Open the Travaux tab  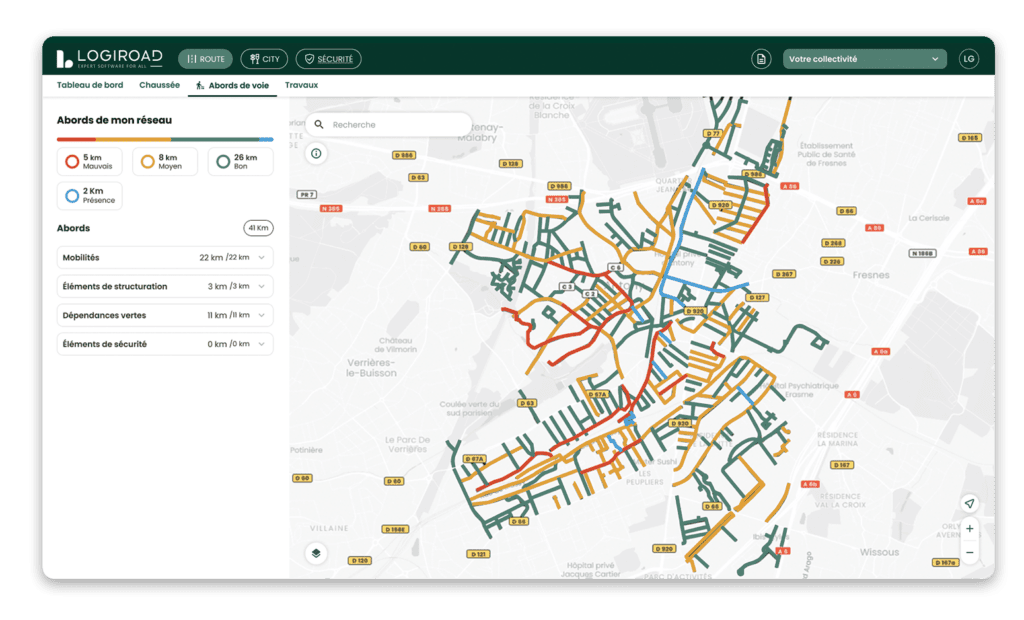301,85
